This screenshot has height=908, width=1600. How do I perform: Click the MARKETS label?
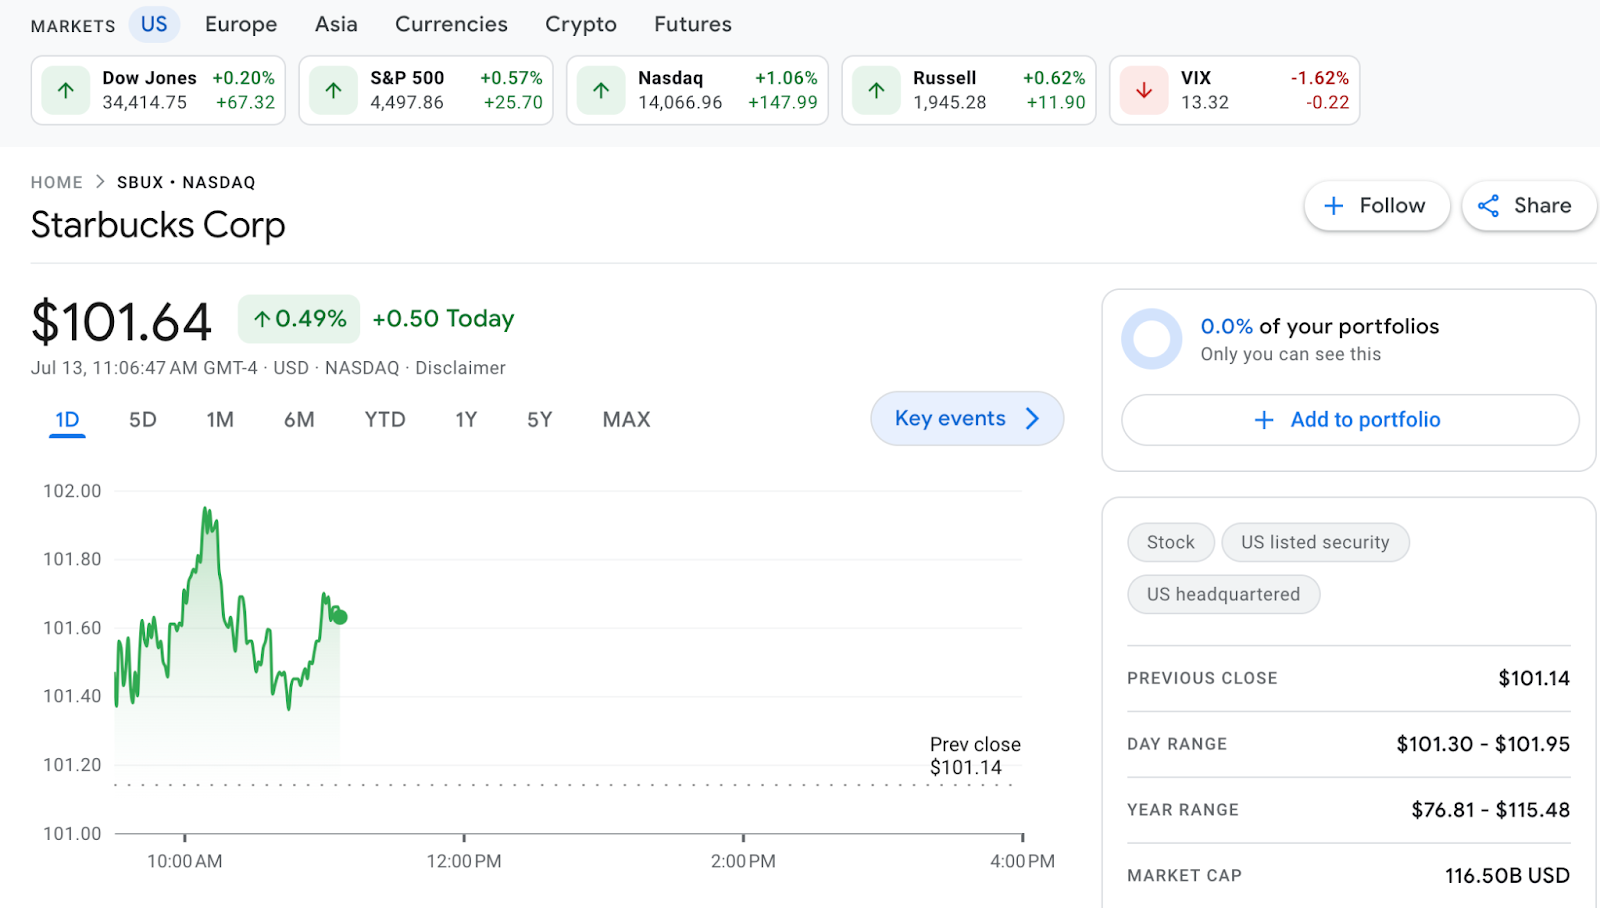click(73, 26)
